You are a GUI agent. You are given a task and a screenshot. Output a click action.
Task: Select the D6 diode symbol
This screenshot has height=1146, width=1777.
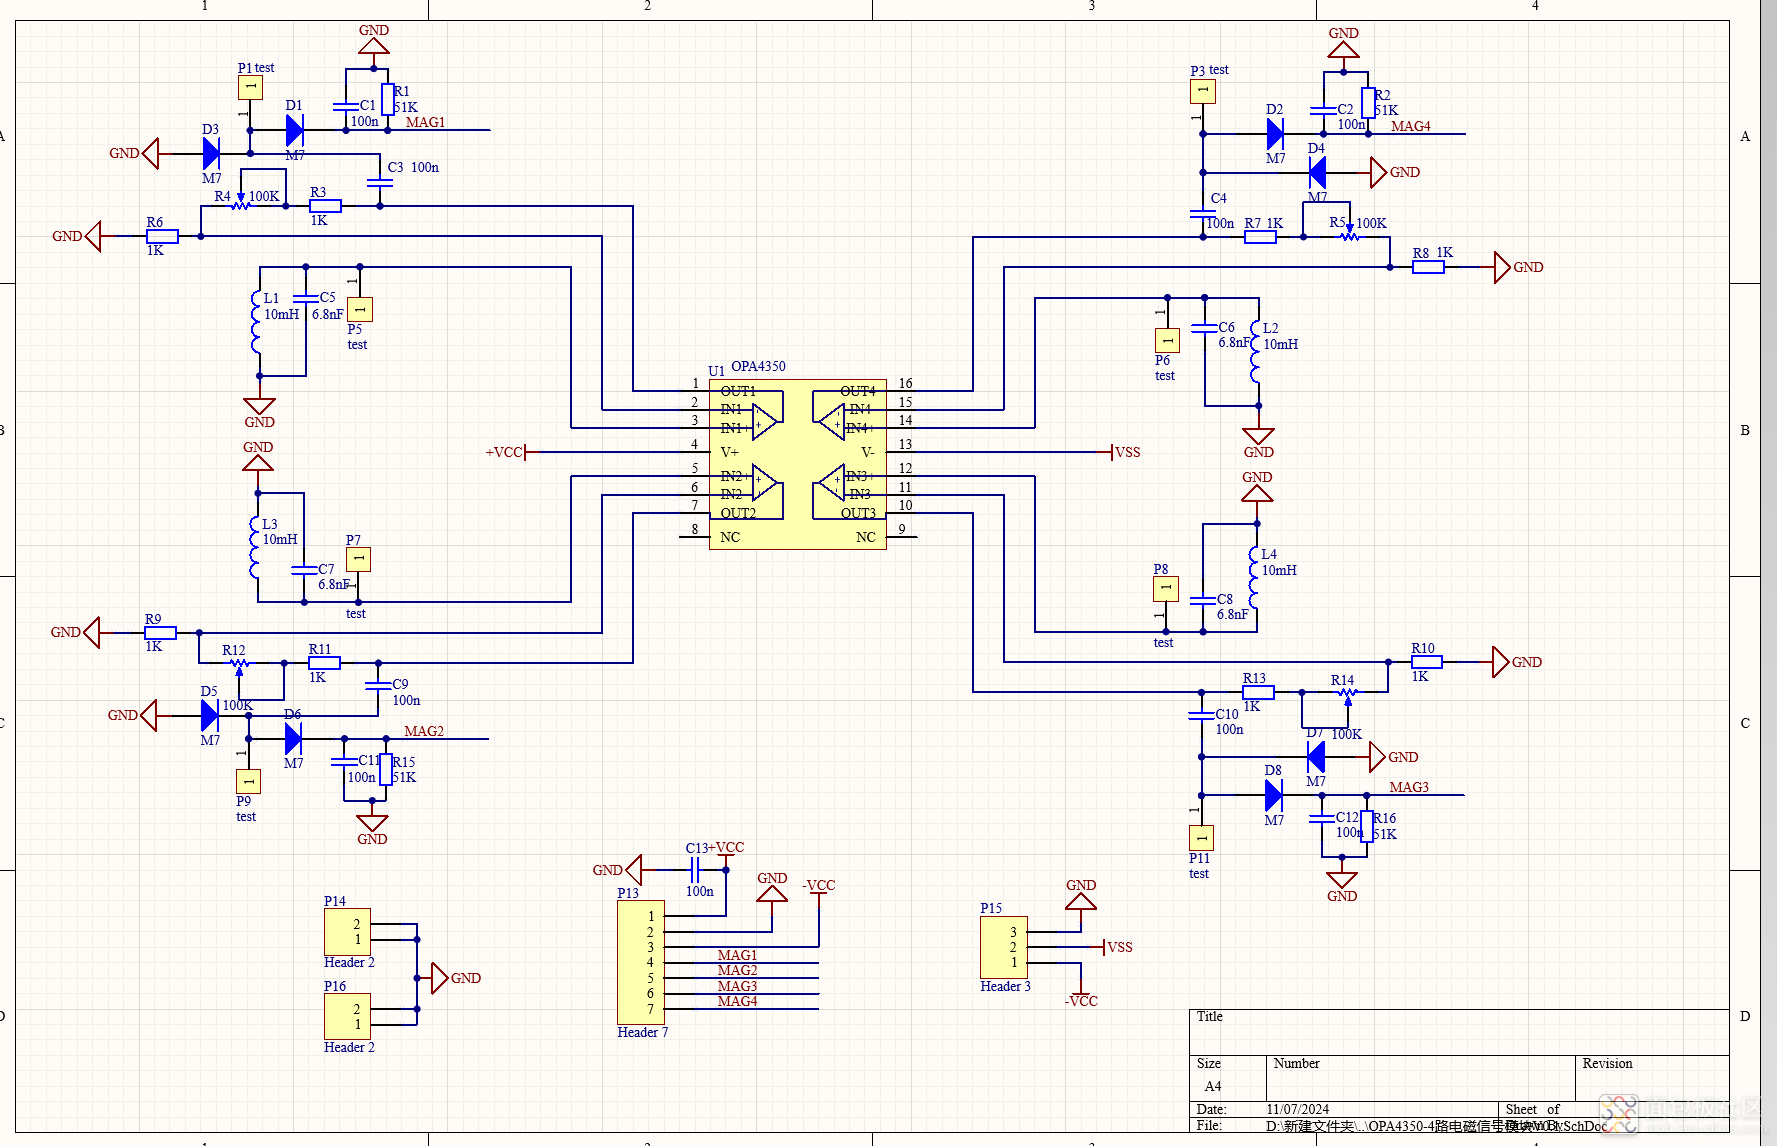[x=293, y=739]
